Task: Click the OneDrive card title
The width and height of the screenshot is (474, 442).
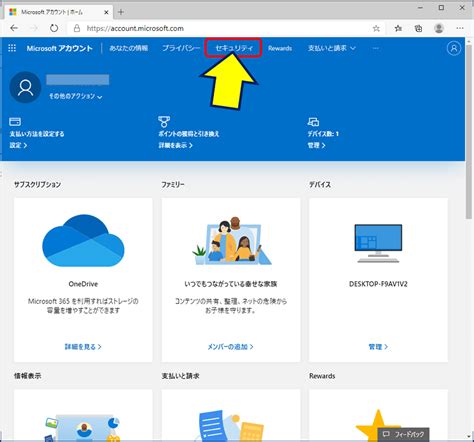Action: (83, 284)
